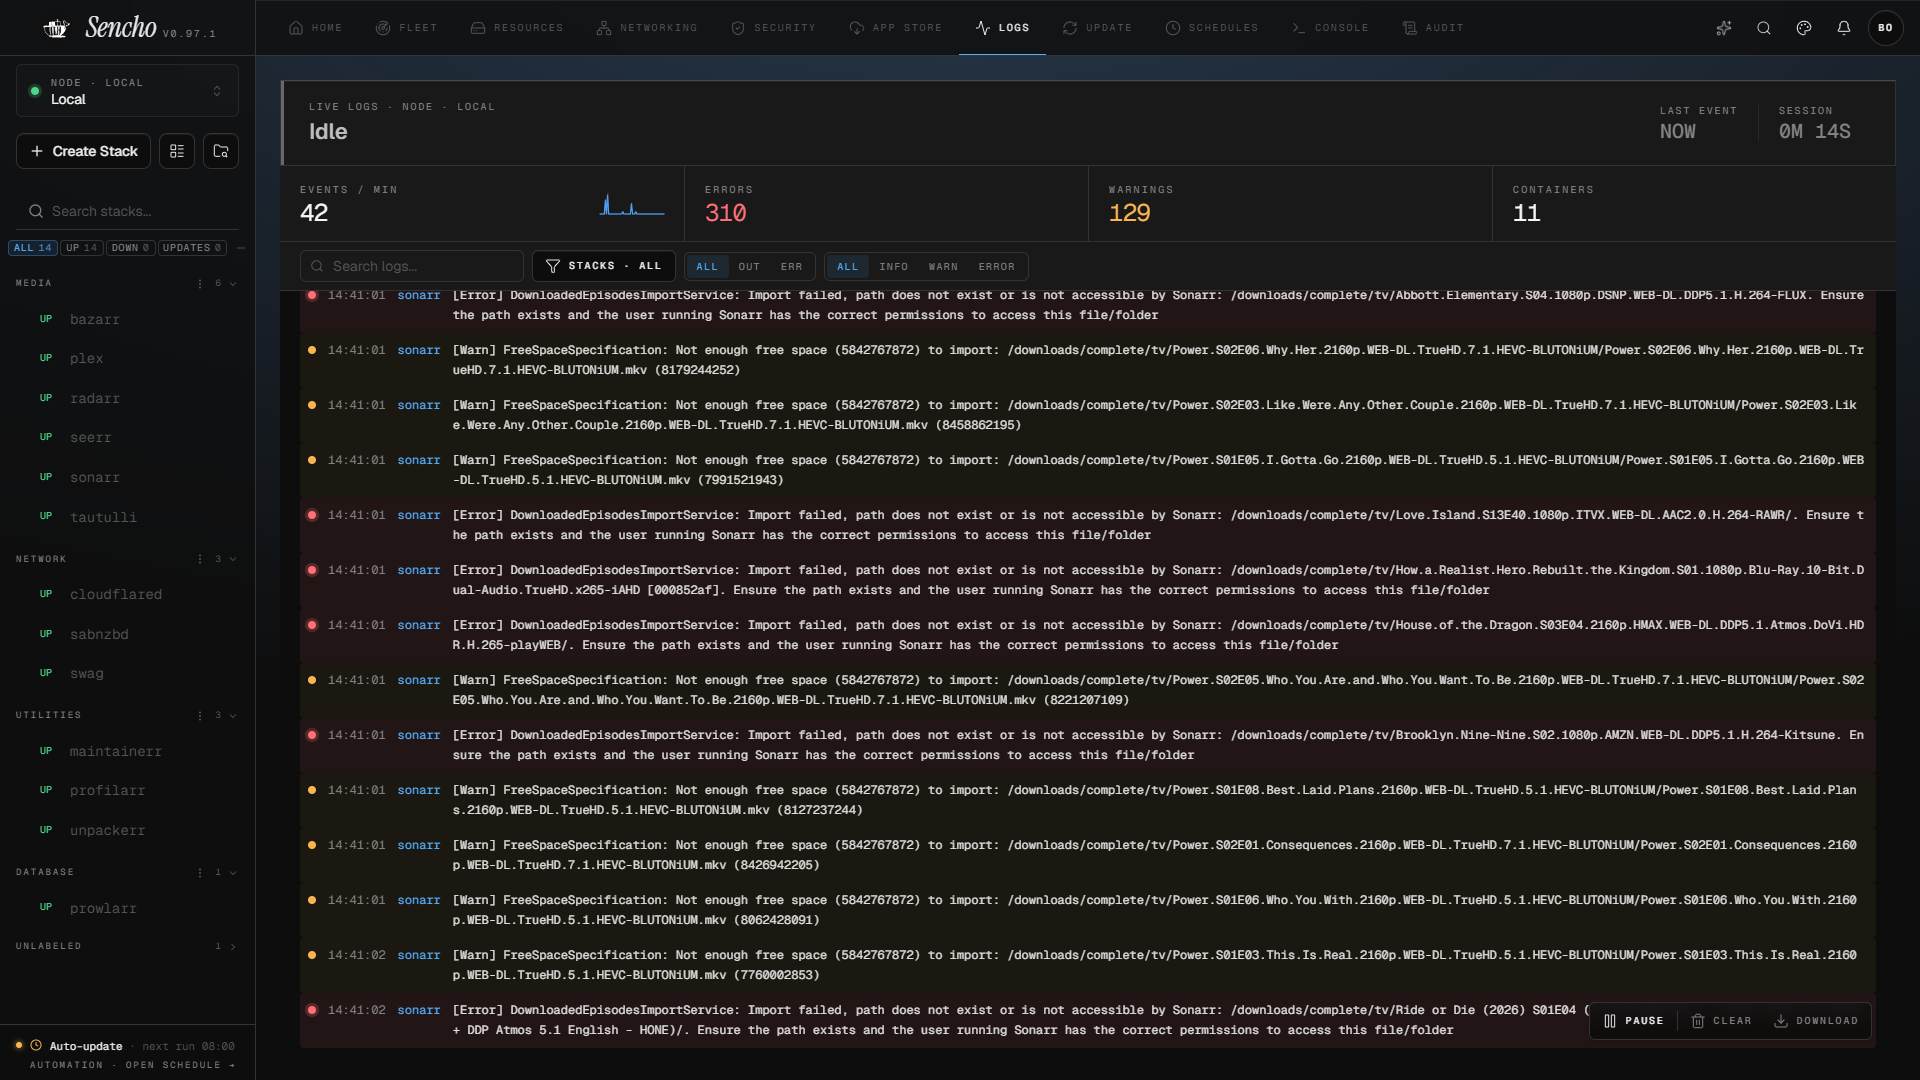Filter stacks by UP 14

click(82, 248)
